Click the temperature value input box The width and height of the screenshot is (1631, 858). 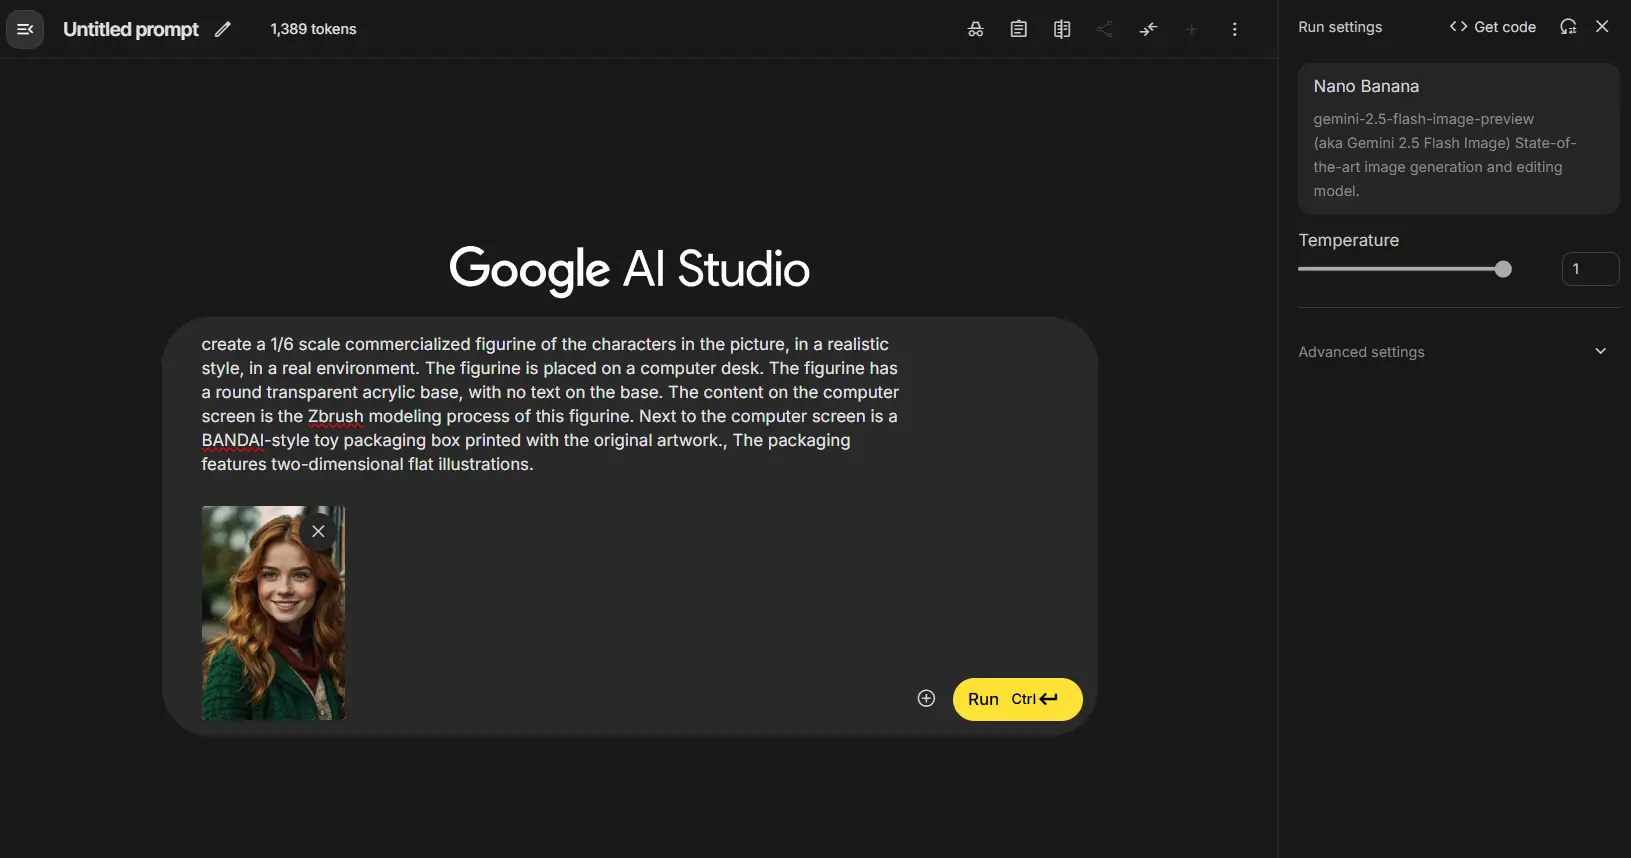point(1590,269)
